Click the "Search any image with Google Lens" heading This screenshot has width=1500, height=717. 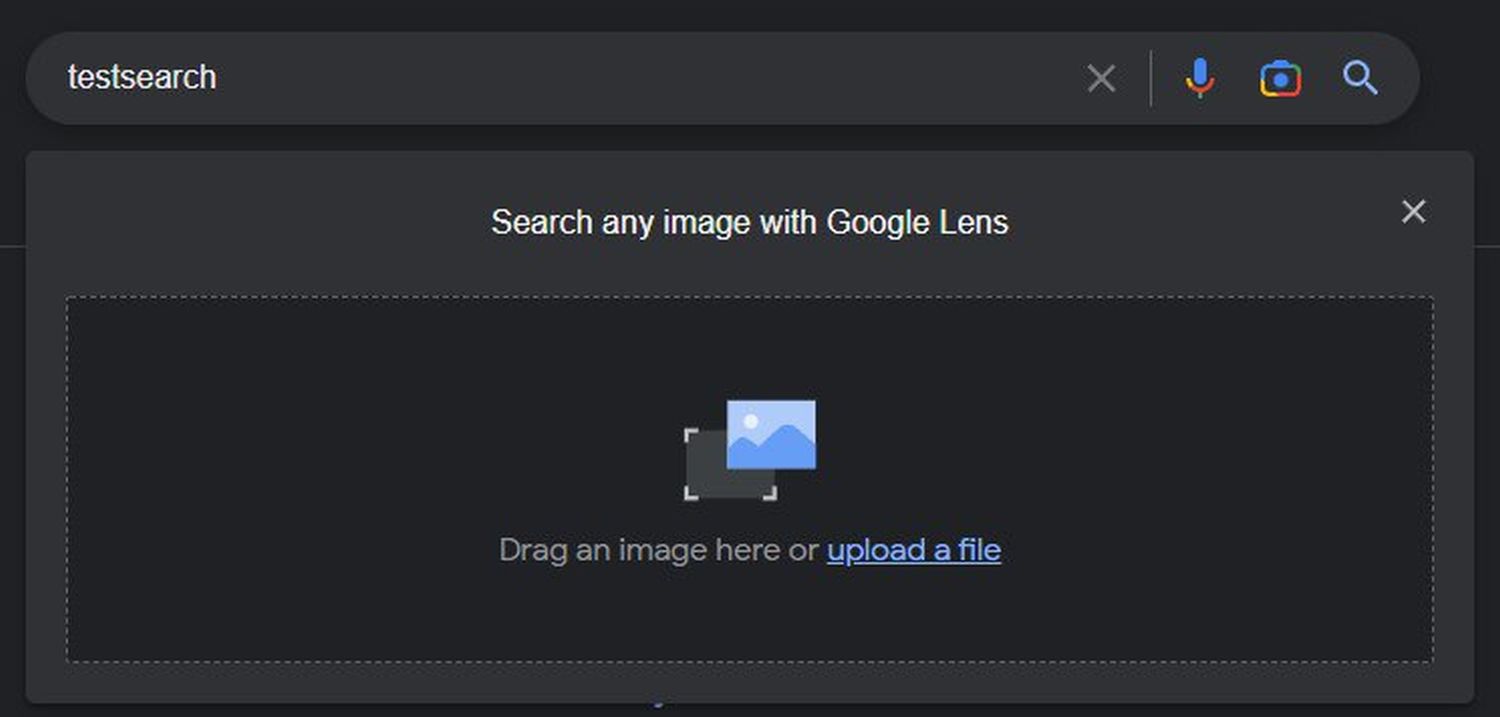(x=749, y=222)
